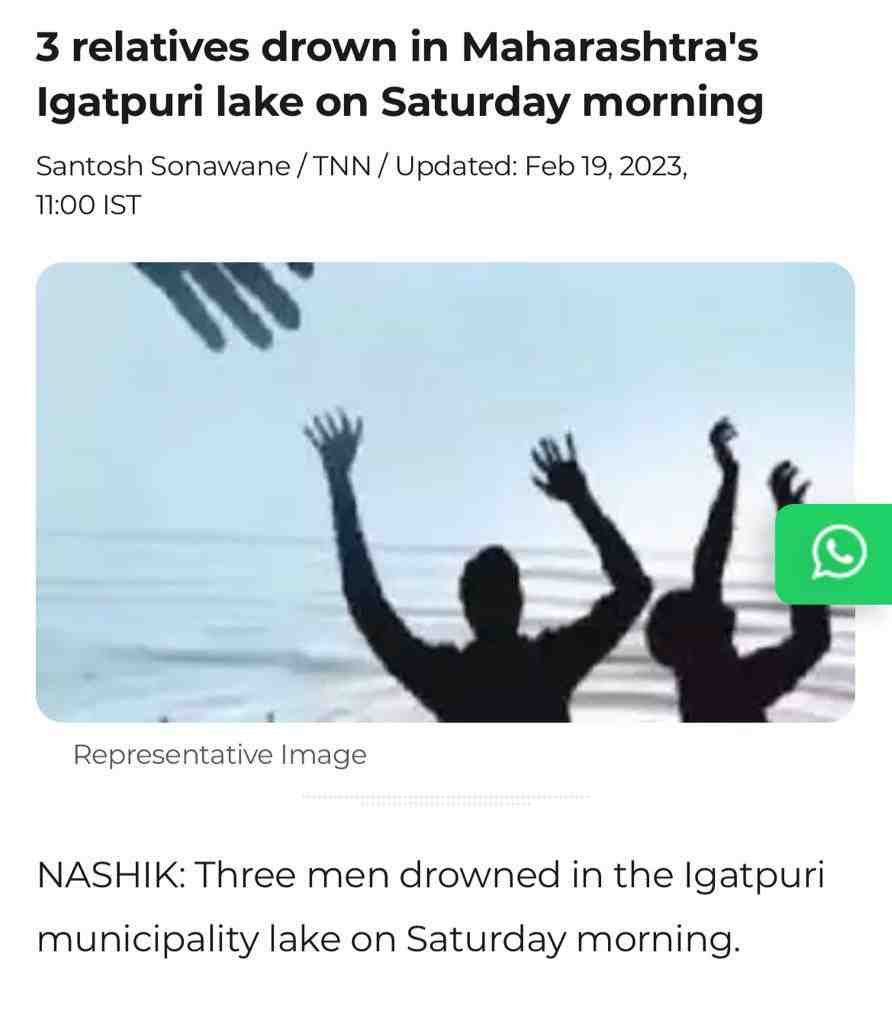Tap the TNN source label
The height and width of the screenshot is (1024, 892).
[x=342, y=167]
